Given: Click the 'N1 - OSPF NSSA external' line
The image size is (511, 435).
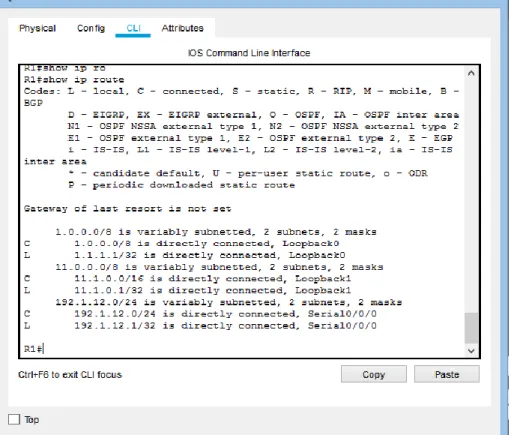Looking at the screenshot, I should 263,126.
